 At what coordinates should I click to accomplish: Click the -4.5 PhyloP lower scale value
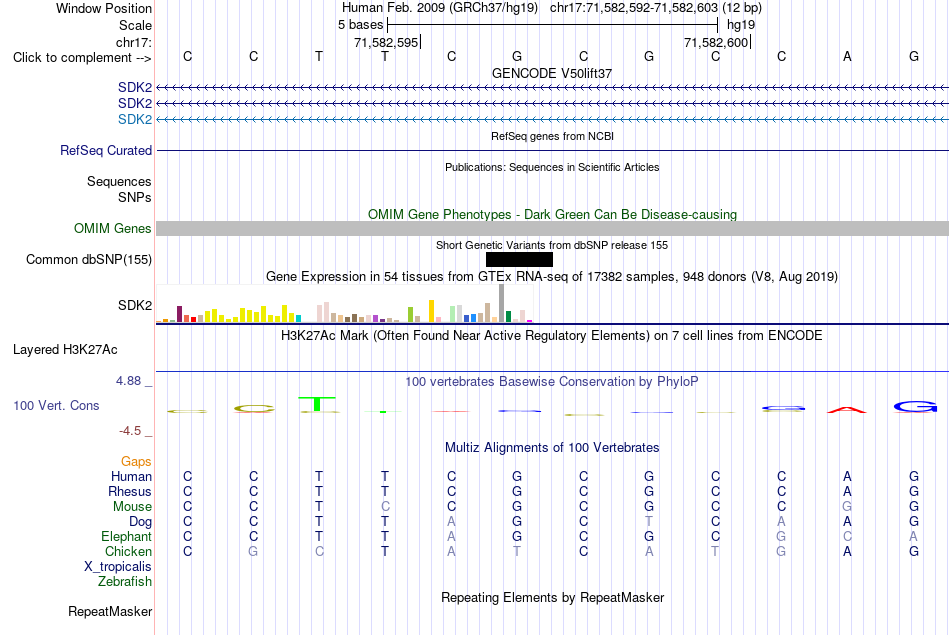coord(130,431)
